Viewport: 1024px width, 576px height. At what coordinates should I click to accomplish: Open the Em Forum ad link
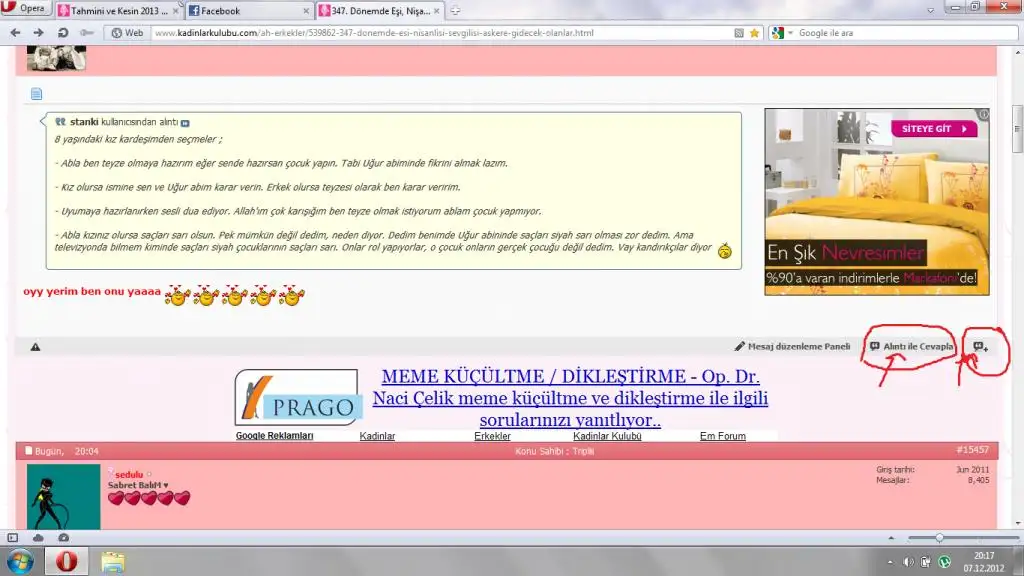point(723,436)
